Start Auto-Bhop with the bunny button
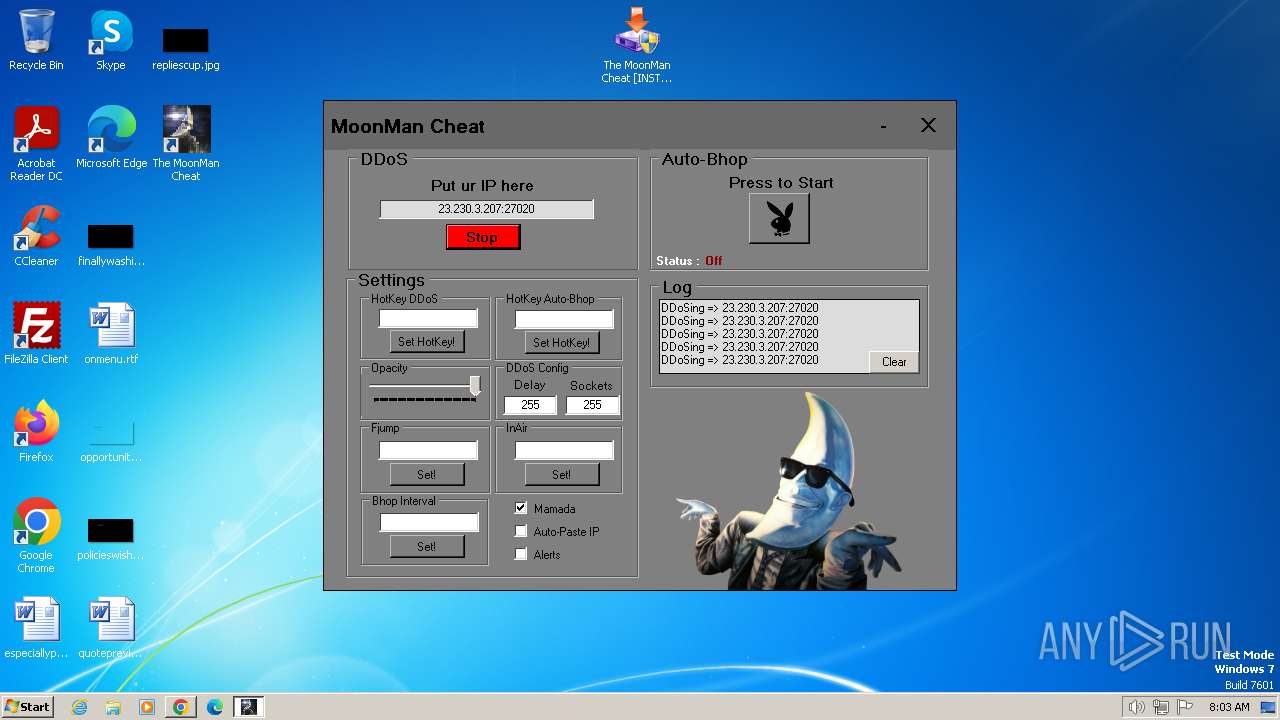Image resolution: width=1280 pixels, height=720 pixels. coord(779,218)
